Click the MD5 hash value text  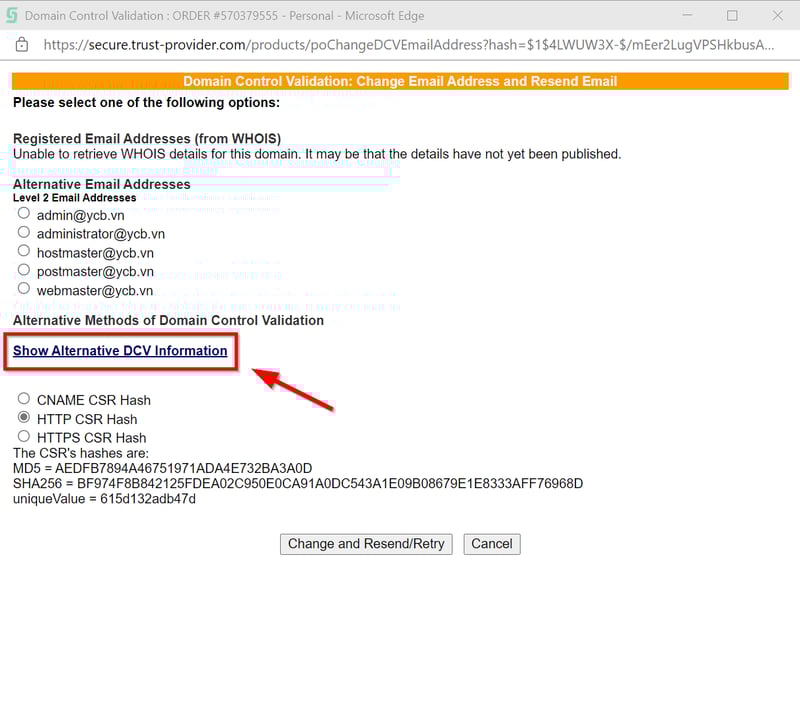(162, 468)
